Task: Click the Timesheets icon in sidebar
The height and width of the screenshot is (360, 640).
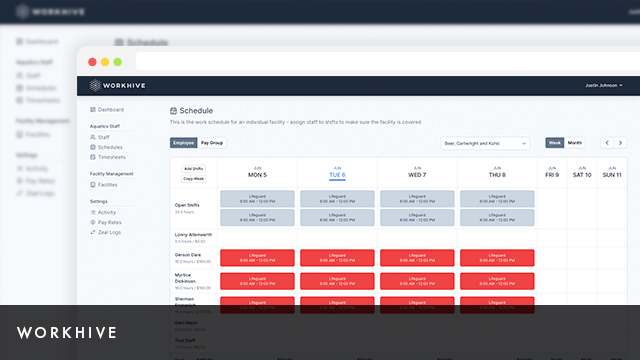Action: [93, 157]
